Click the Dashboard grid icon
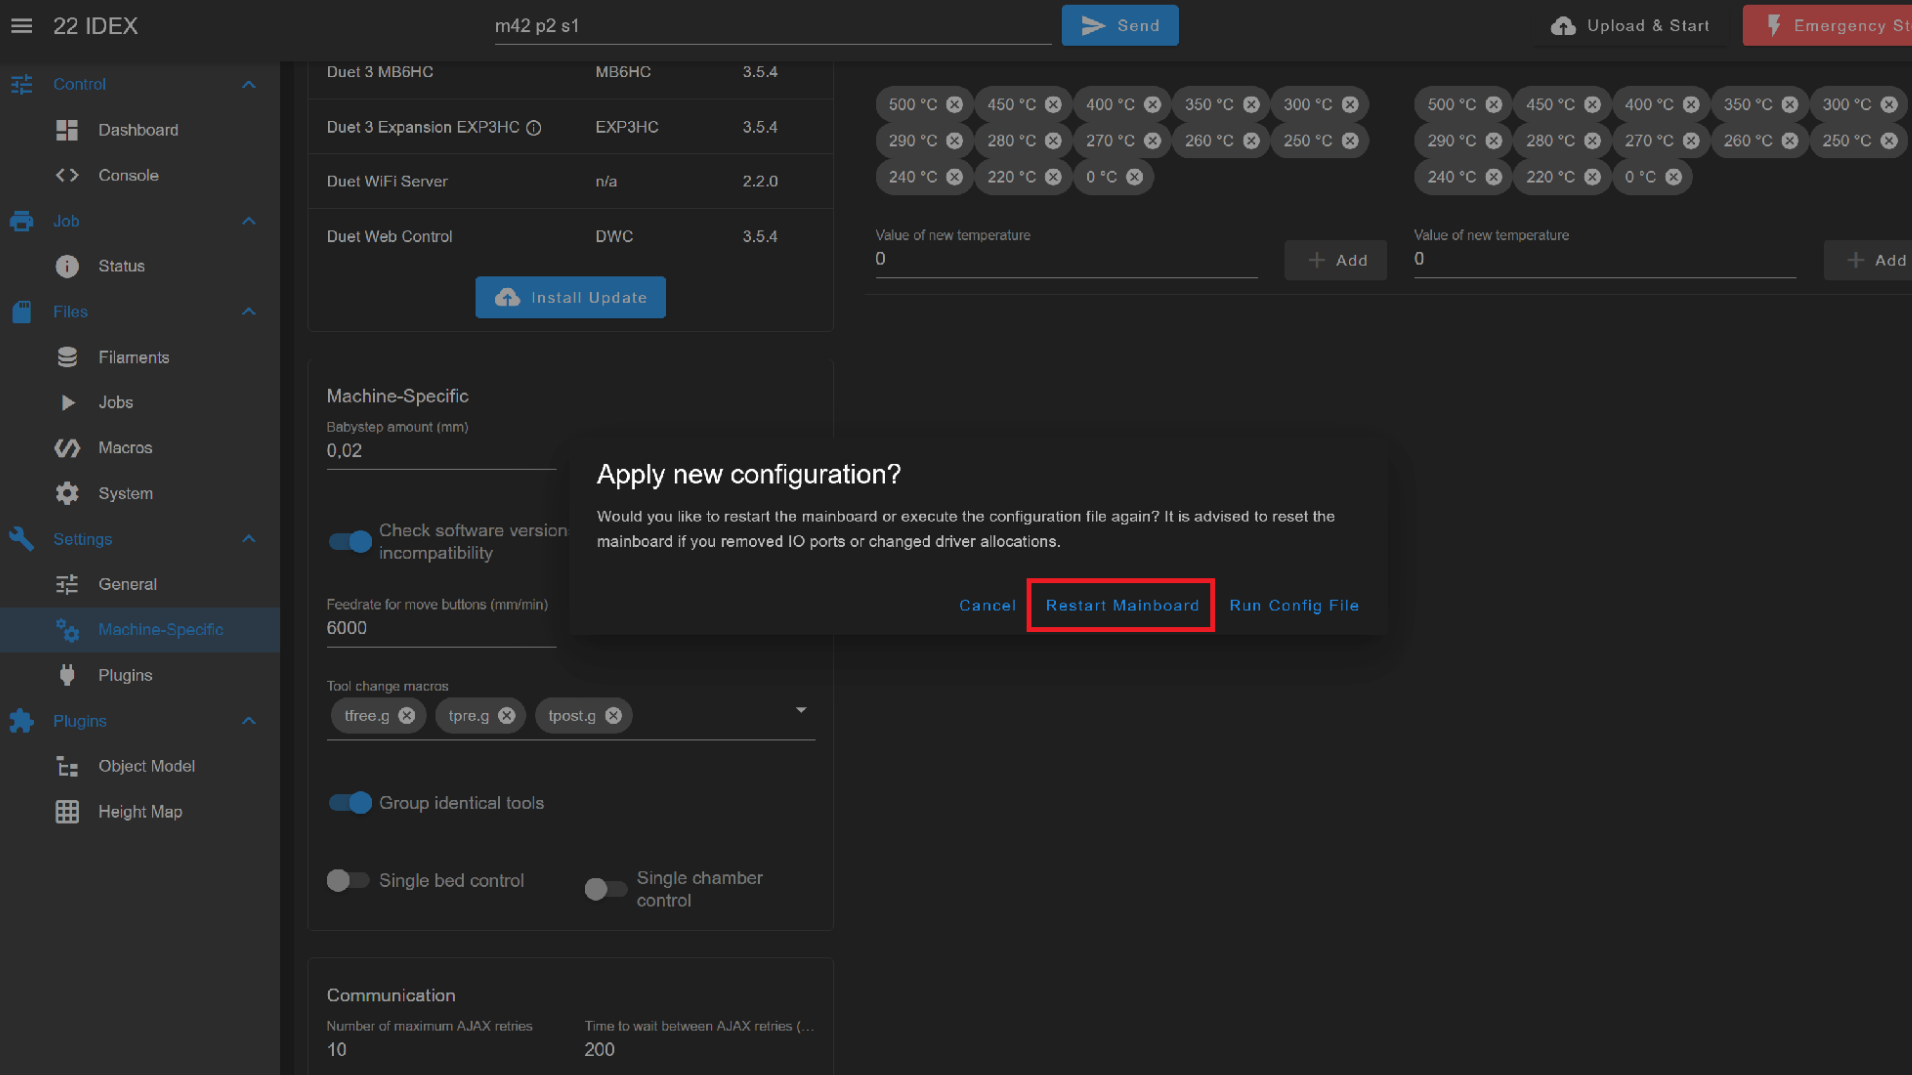 click(67, 130)
